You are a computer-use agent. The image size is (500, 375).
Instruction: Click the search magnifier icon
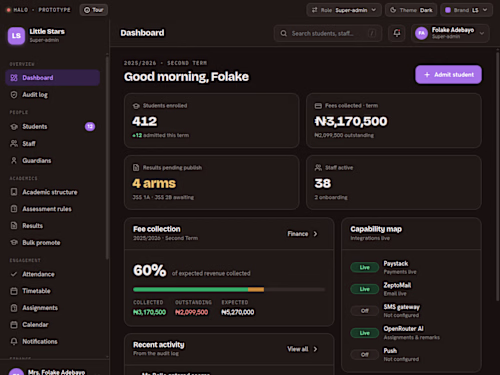[x=284, y=34]
